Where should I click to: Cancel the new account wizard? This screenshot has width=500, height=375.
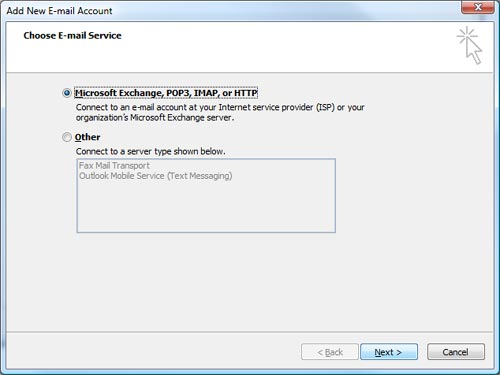coord(456,352)
